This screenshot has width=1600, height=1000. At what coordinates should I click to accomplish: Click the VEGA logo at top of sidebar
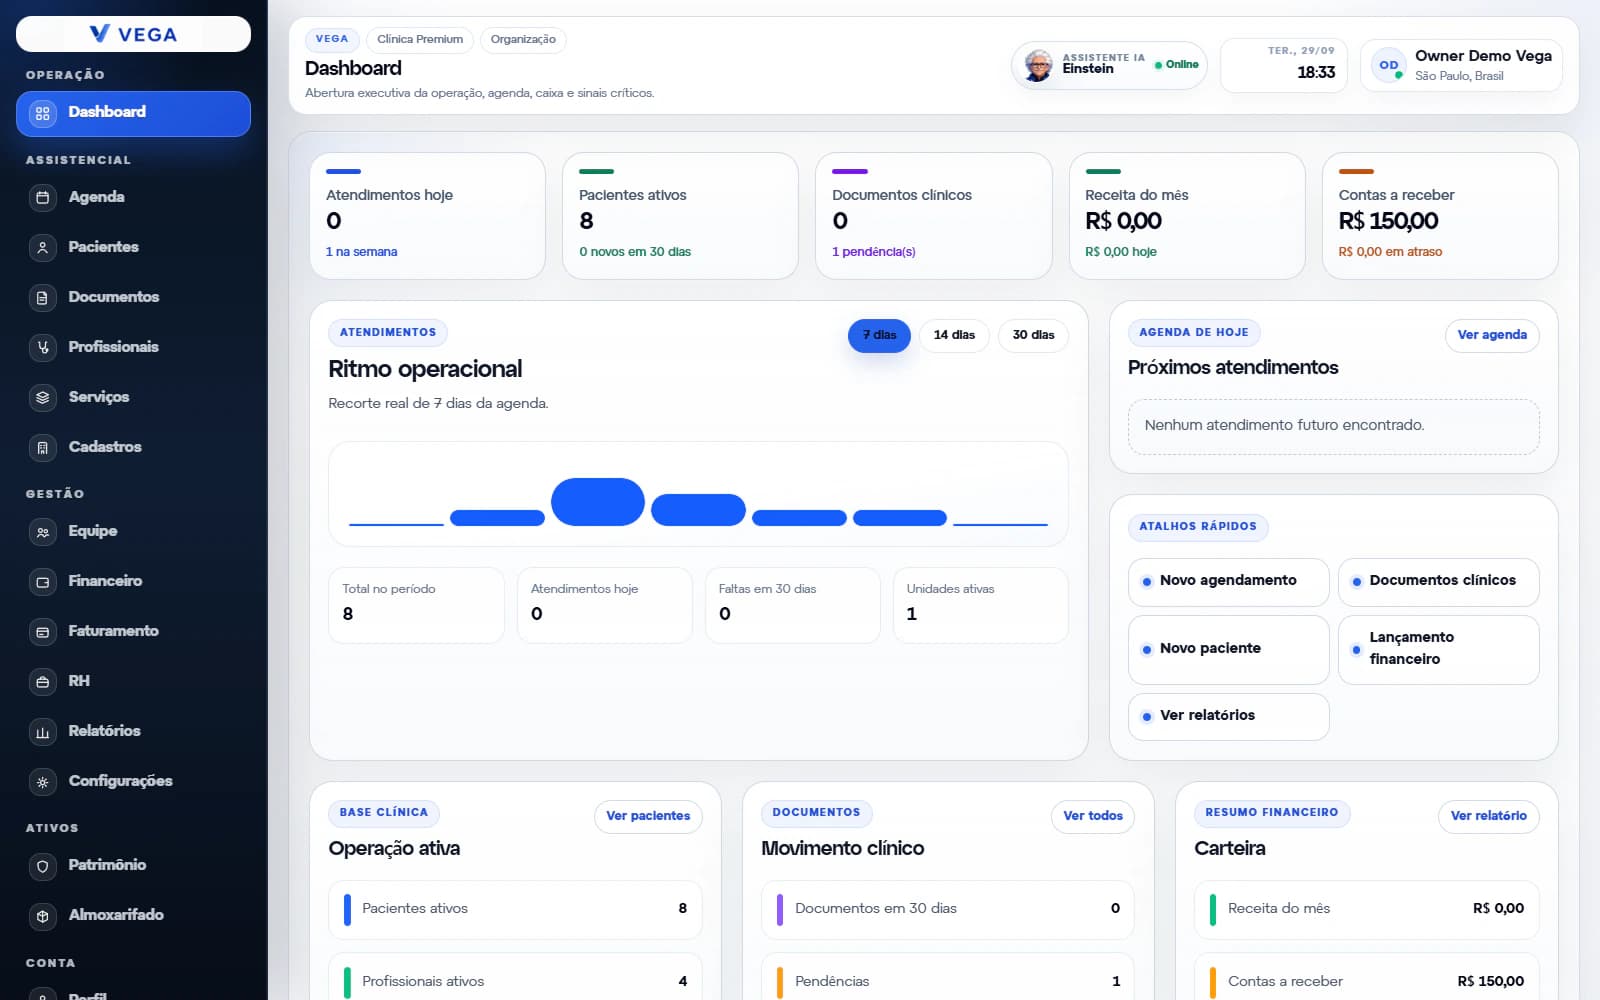[133, 34]
